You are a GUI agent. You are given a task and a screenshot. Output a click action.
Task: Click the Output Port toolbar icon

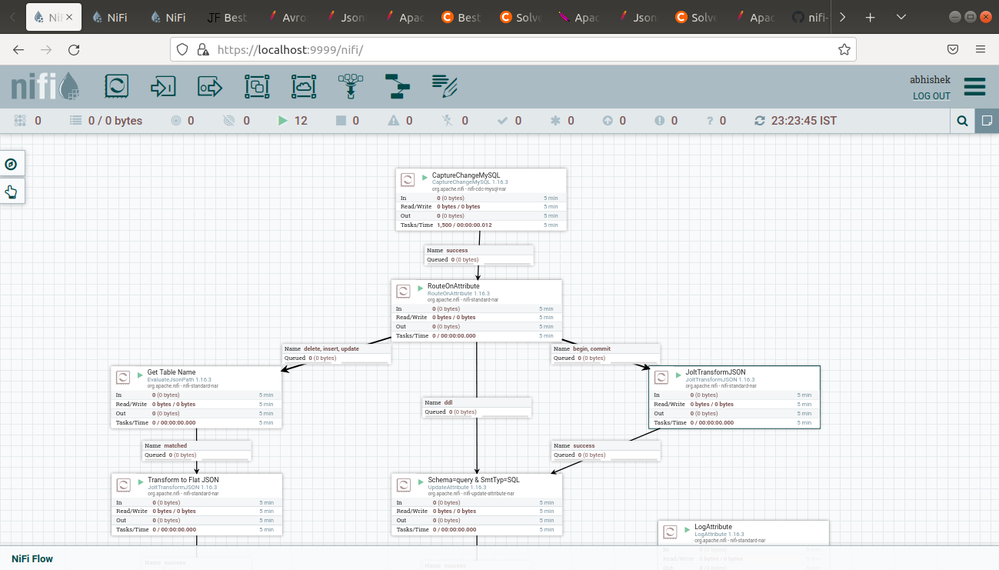click(210, 87)
